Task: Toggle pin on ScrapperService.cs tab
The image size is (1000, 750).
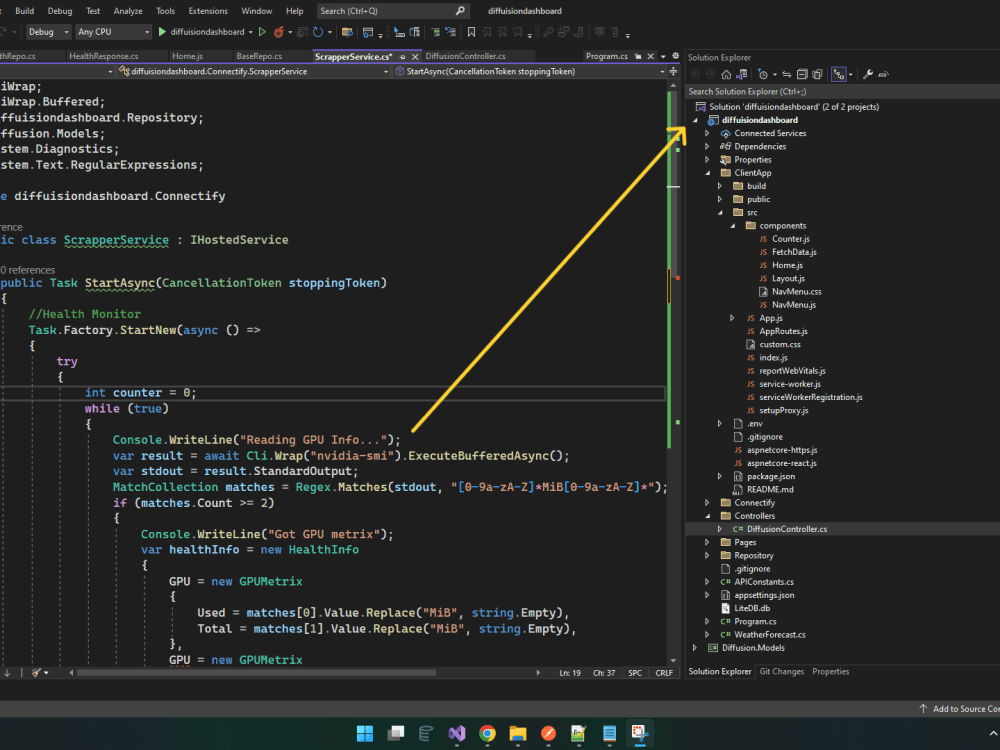Action: point(403,57)
